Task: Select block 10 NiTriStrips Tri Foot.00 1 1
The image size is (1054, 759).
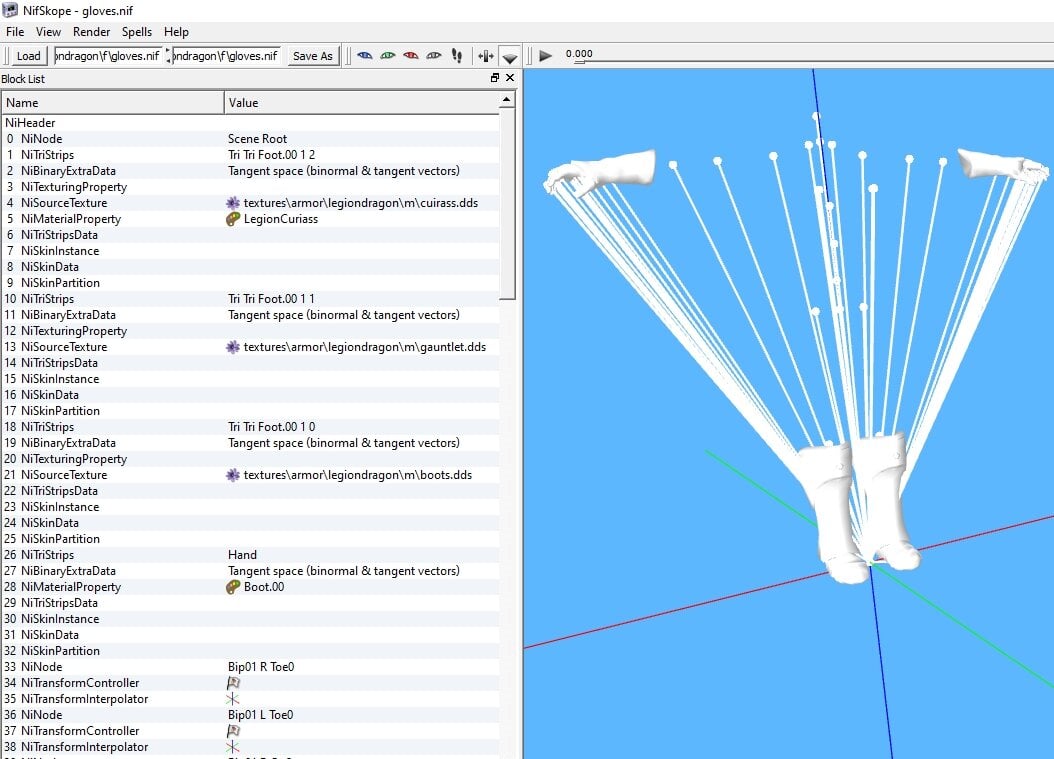Action: tap(251, 299)
